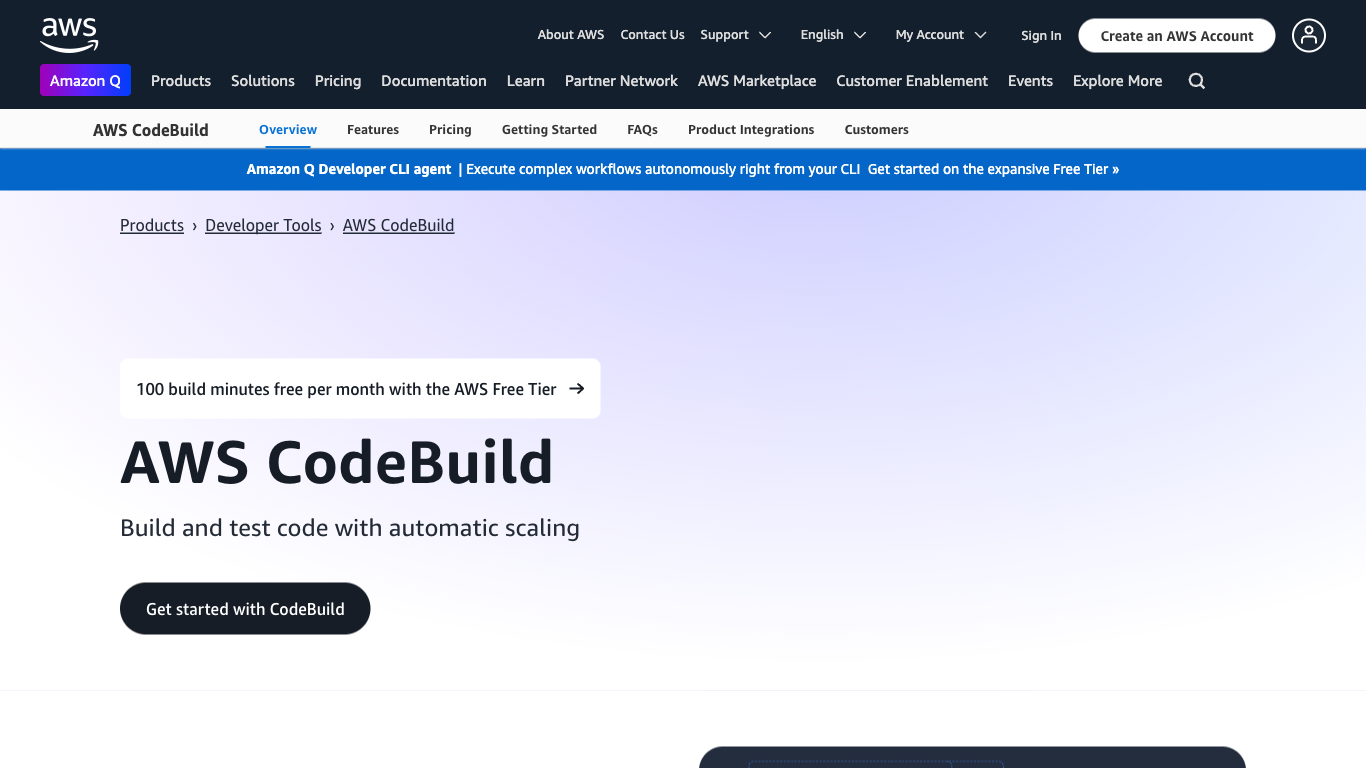Open the search magnifier icon

[x=1197, y=81]
